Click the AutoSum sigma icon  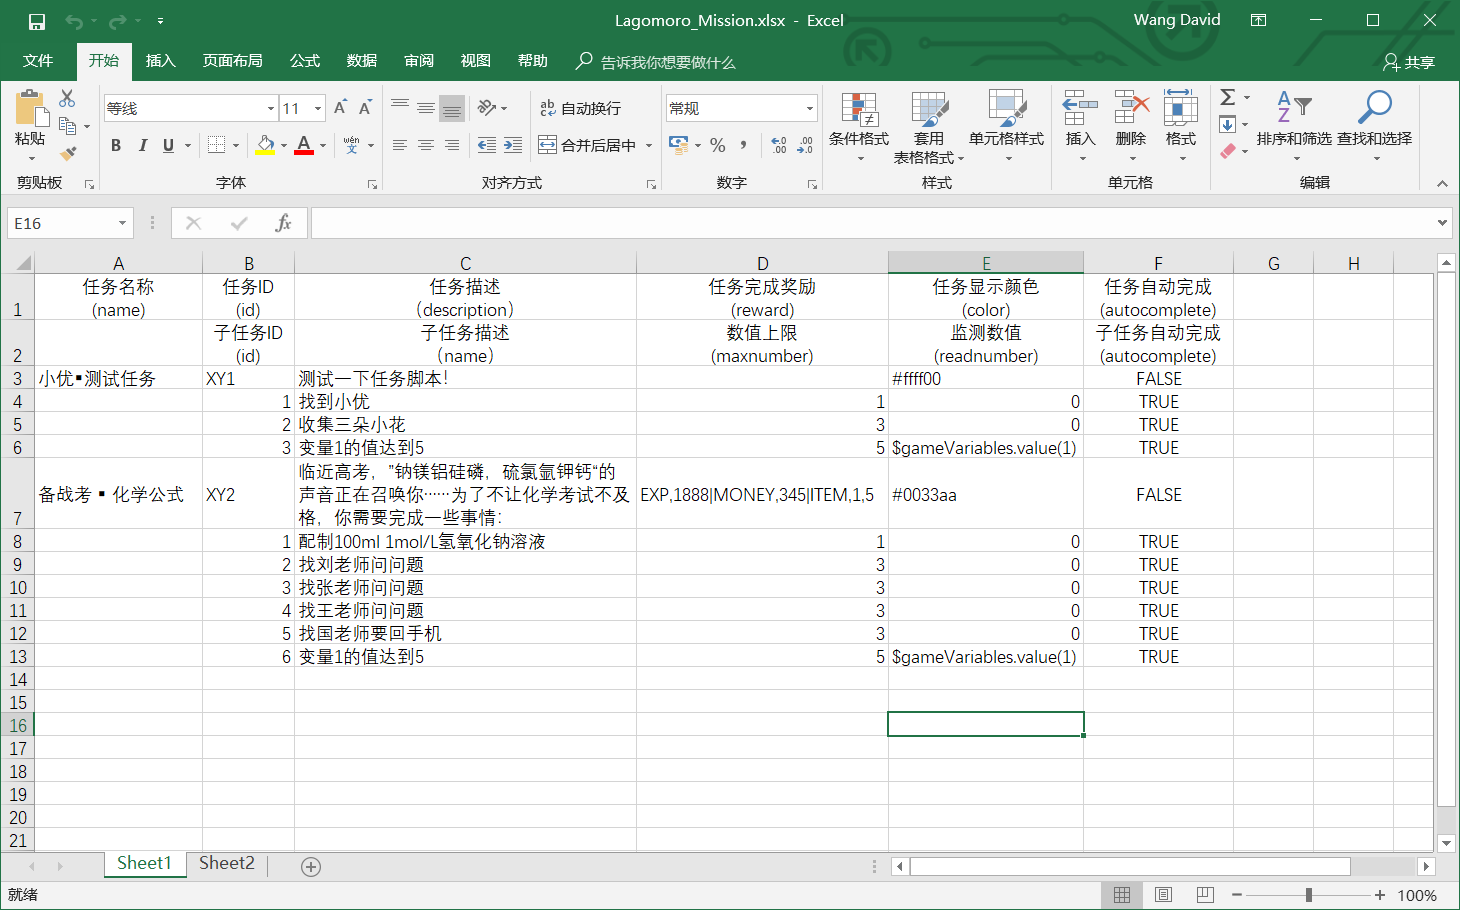1228,98
